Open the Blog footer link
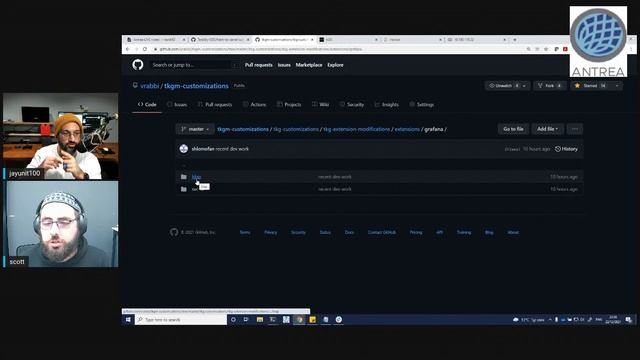Screen dimensions: 640x360 point(489,232)
